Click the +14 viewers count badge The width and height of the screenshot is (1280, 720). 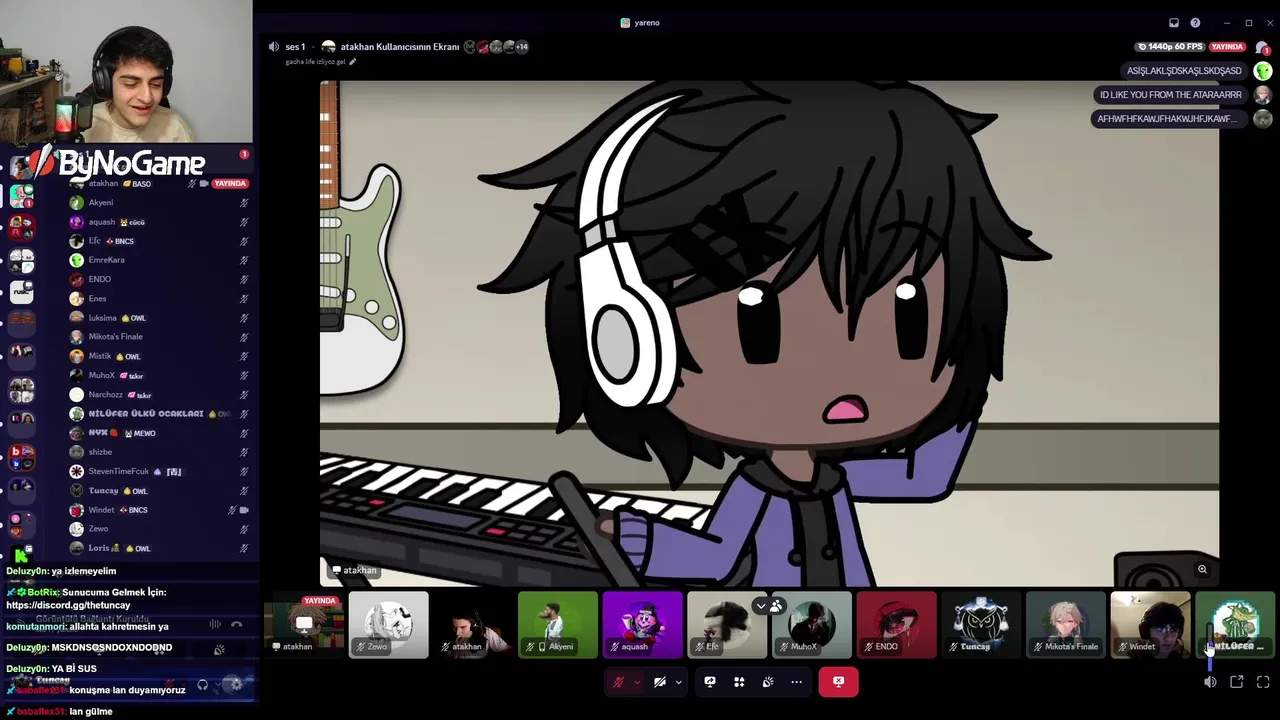click(521, 47)
